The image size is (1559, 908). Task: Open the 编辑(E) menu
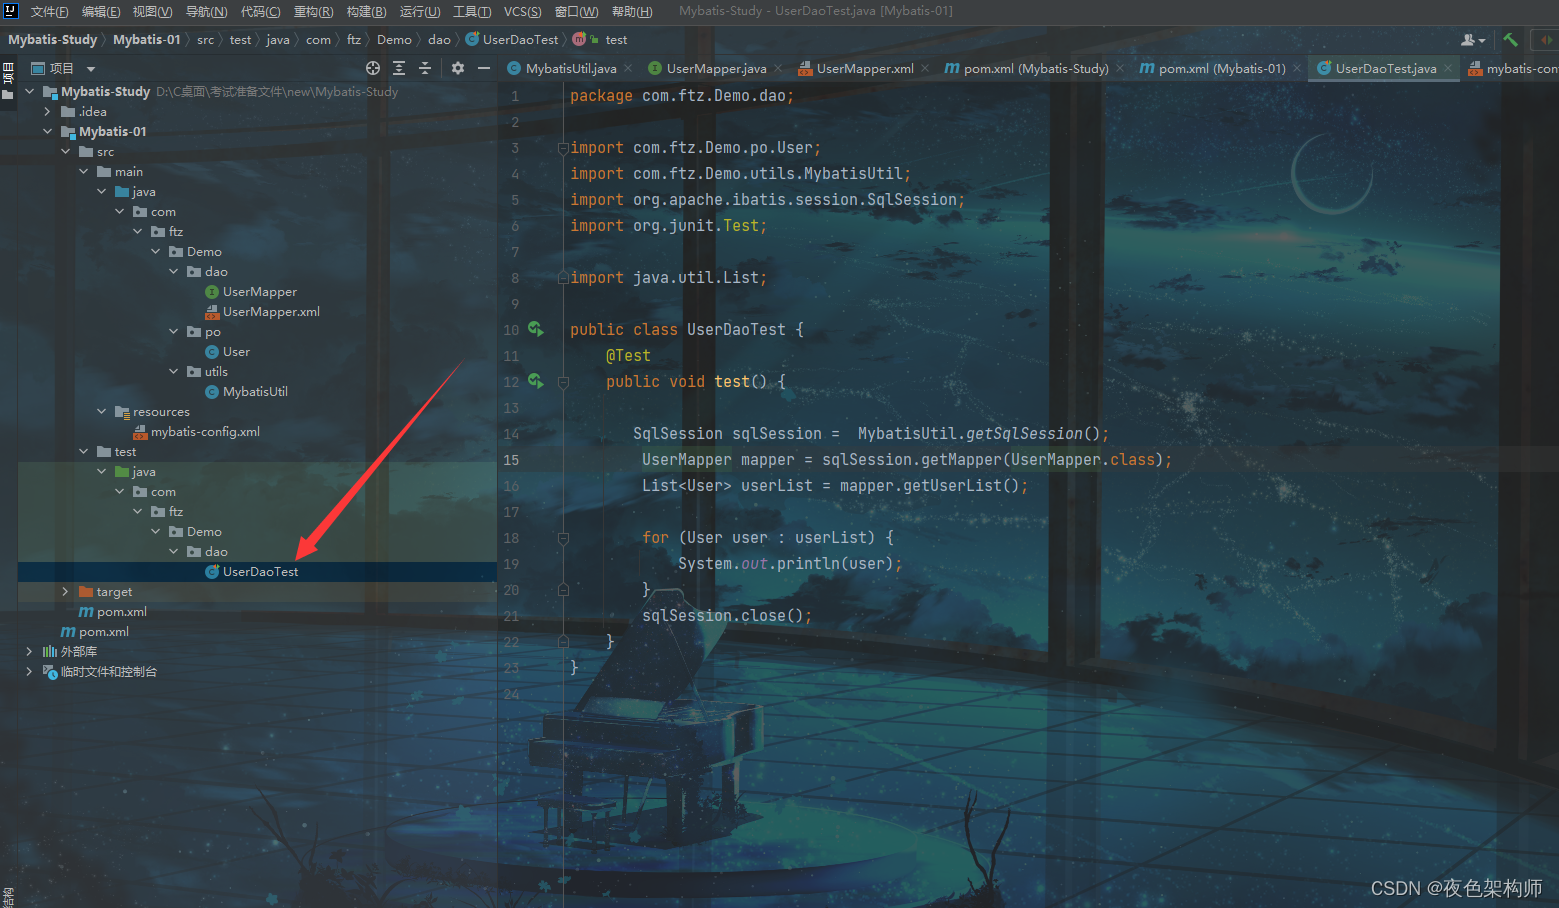100,12
